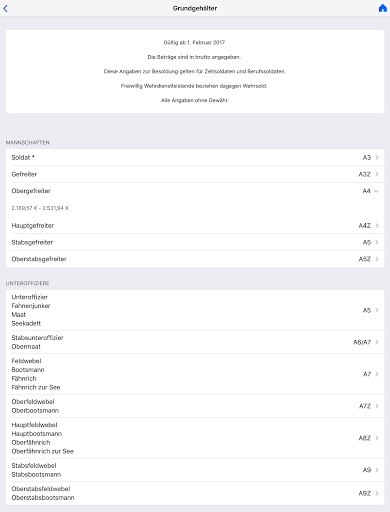Open the home screen via house icon
The height and width of the screenshot is (512, 390).
tap(383, 8)
